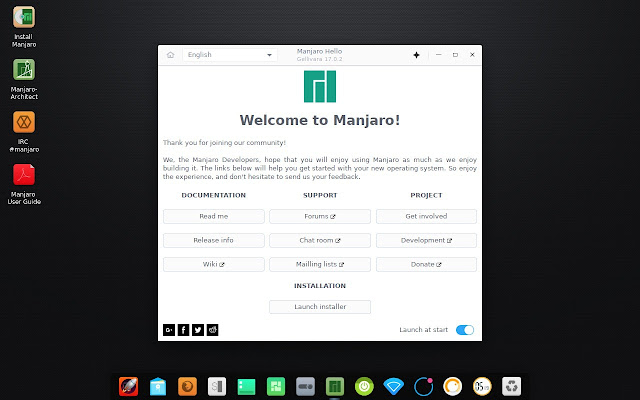Open the Manjaro-Architect desktop icon

click(x=24, y=70)
